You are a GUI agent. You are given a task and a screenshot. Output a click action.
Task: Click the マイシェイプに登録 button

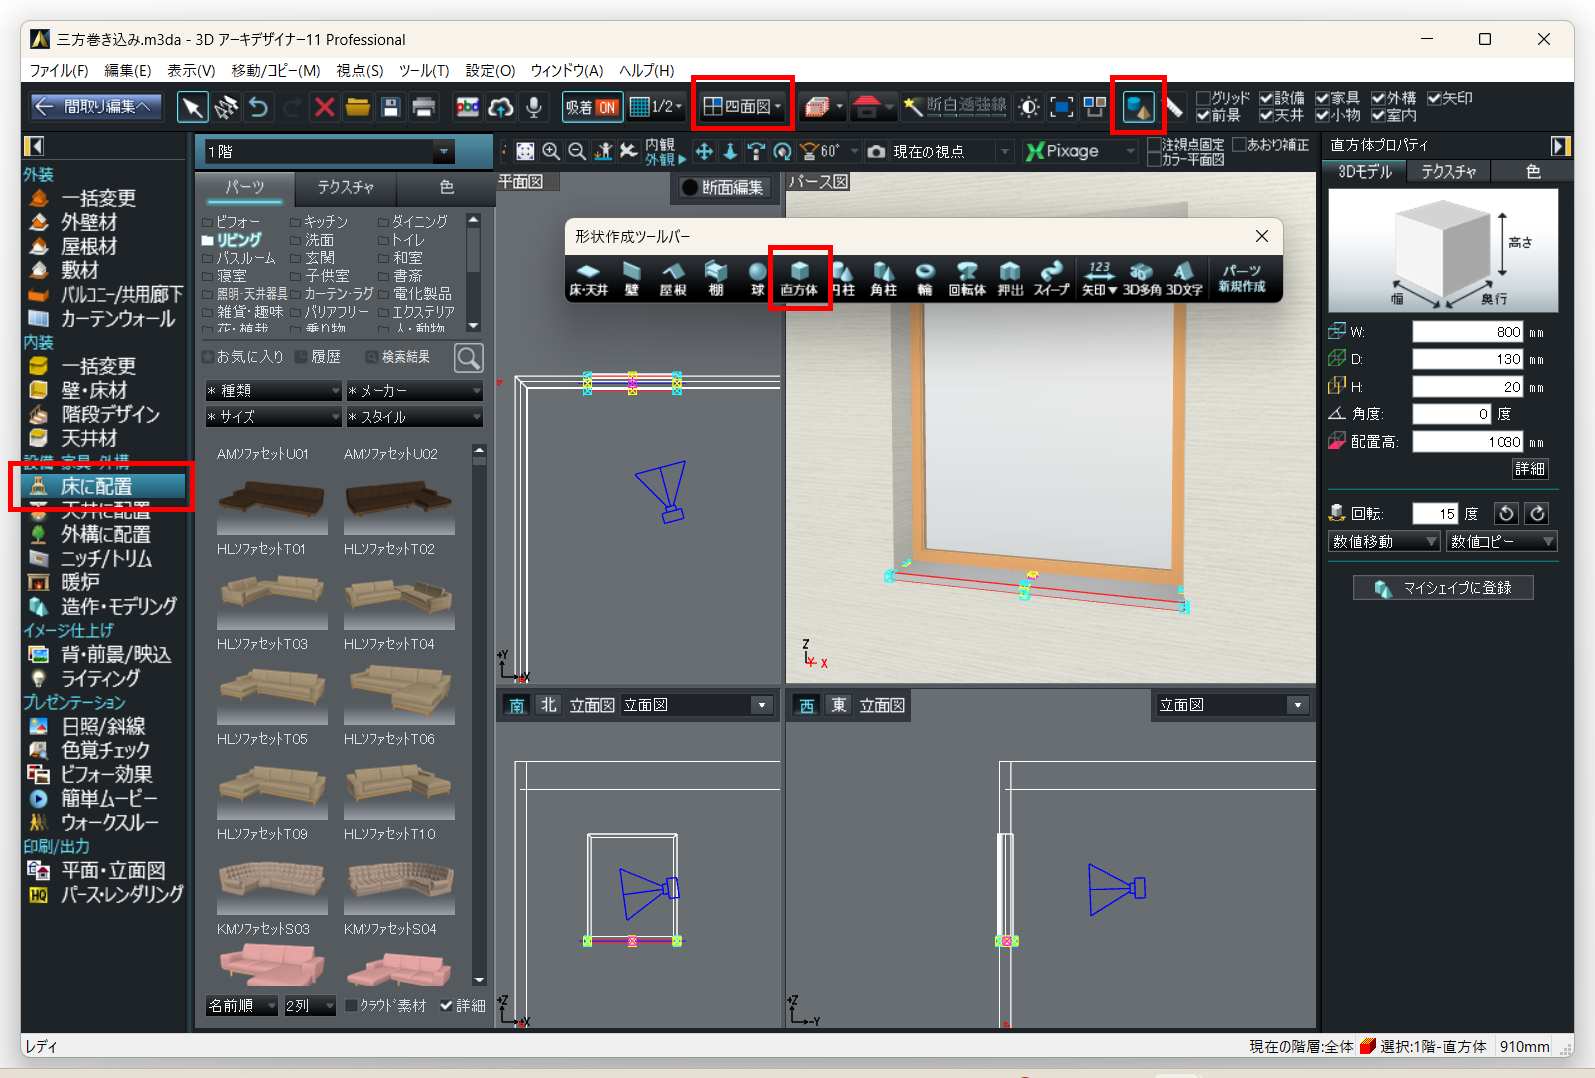point(1442,588)
